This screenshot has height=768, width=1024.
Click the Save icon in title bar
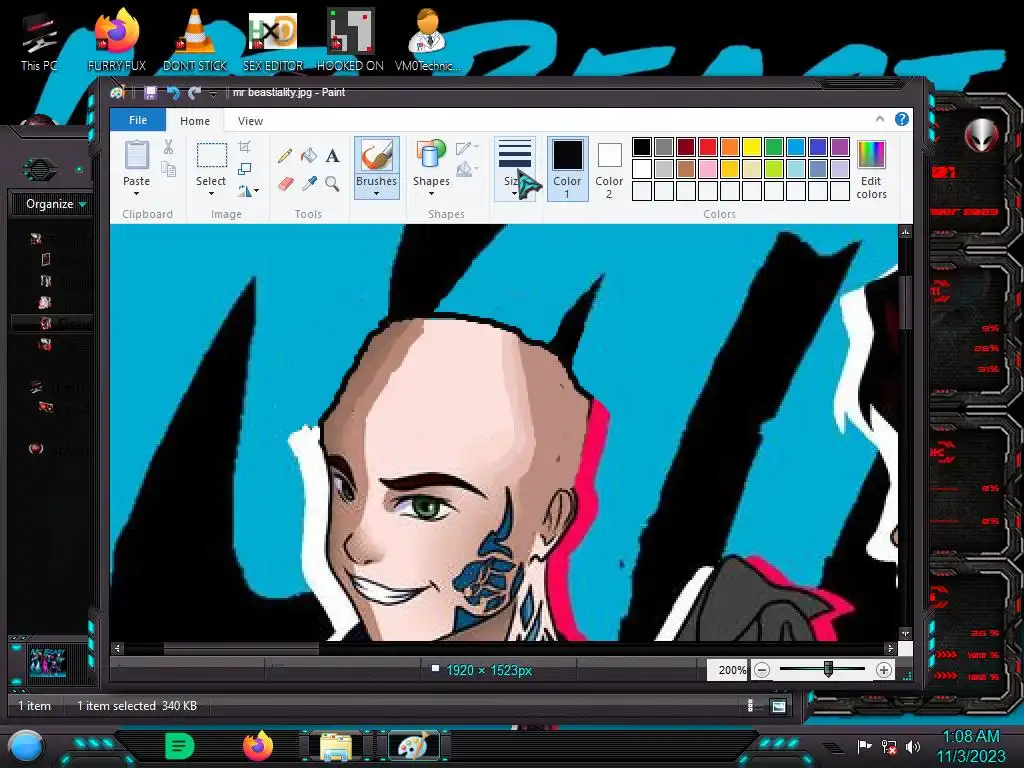pyautogui.click(x=150, y=93)
